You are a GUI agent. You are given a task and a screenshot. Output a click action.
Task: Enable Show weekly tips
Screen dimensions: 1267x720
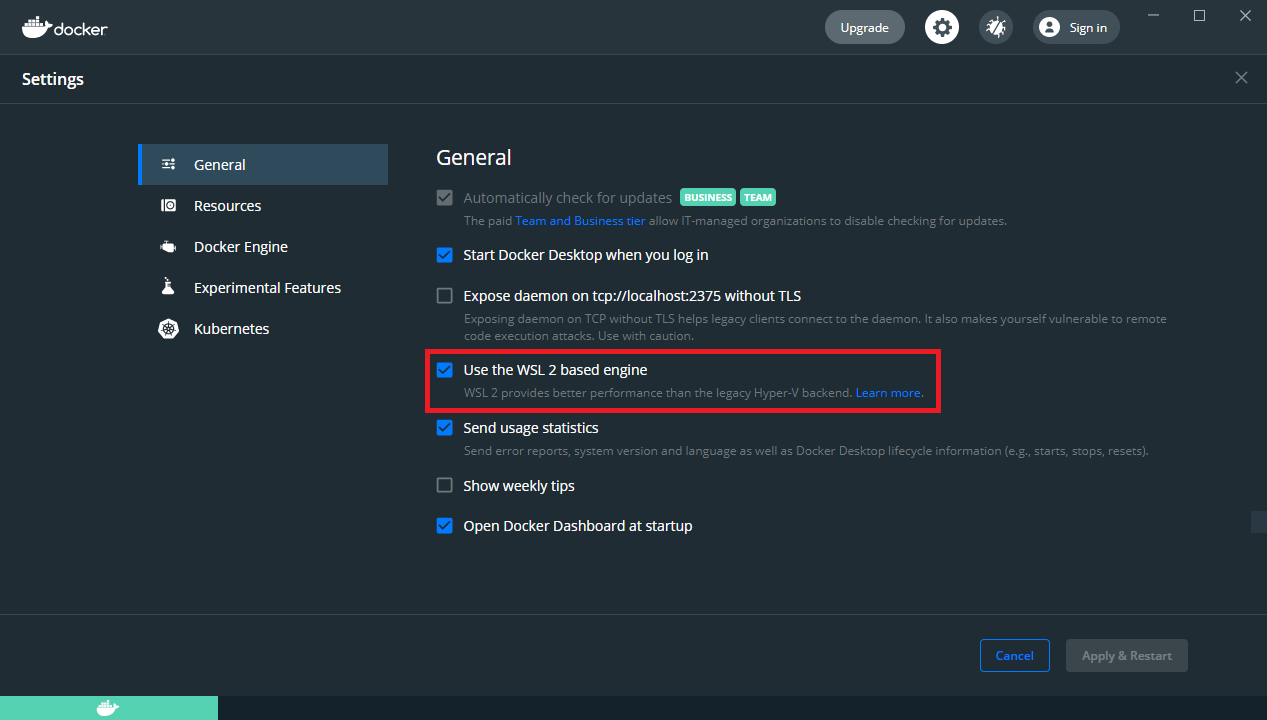pos(444,485)
